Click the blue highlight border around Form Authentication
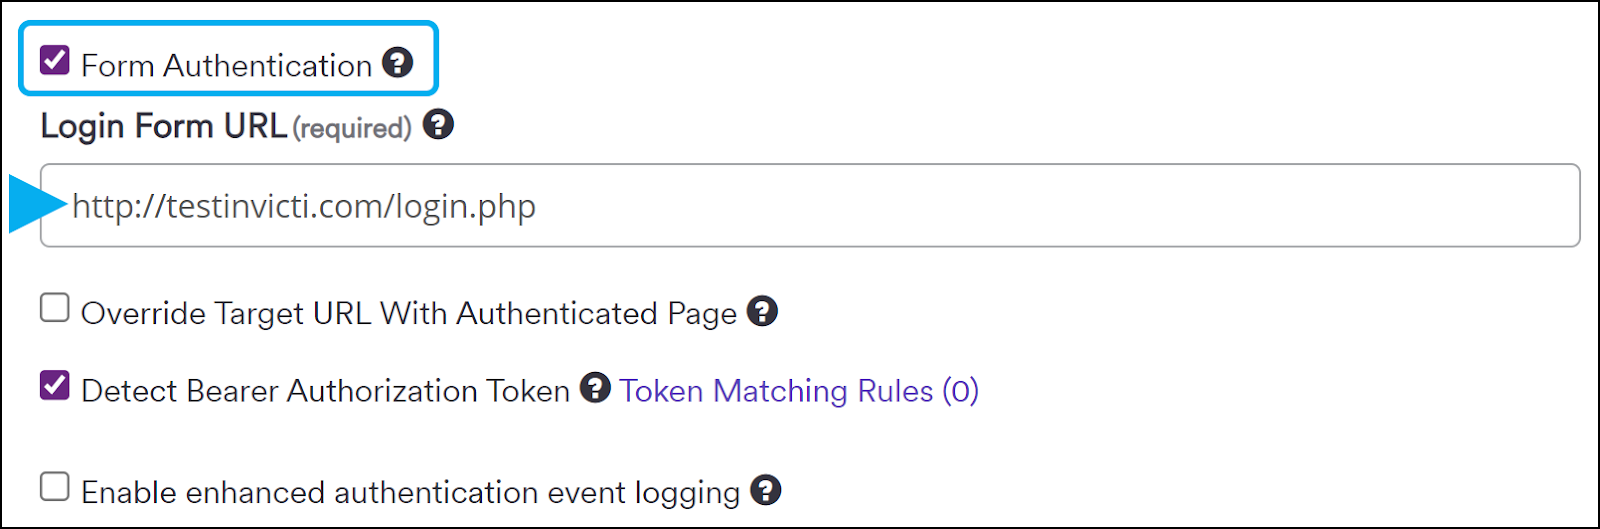The width and height of the screenshot is (1600, 529). [x=228, y=24]
